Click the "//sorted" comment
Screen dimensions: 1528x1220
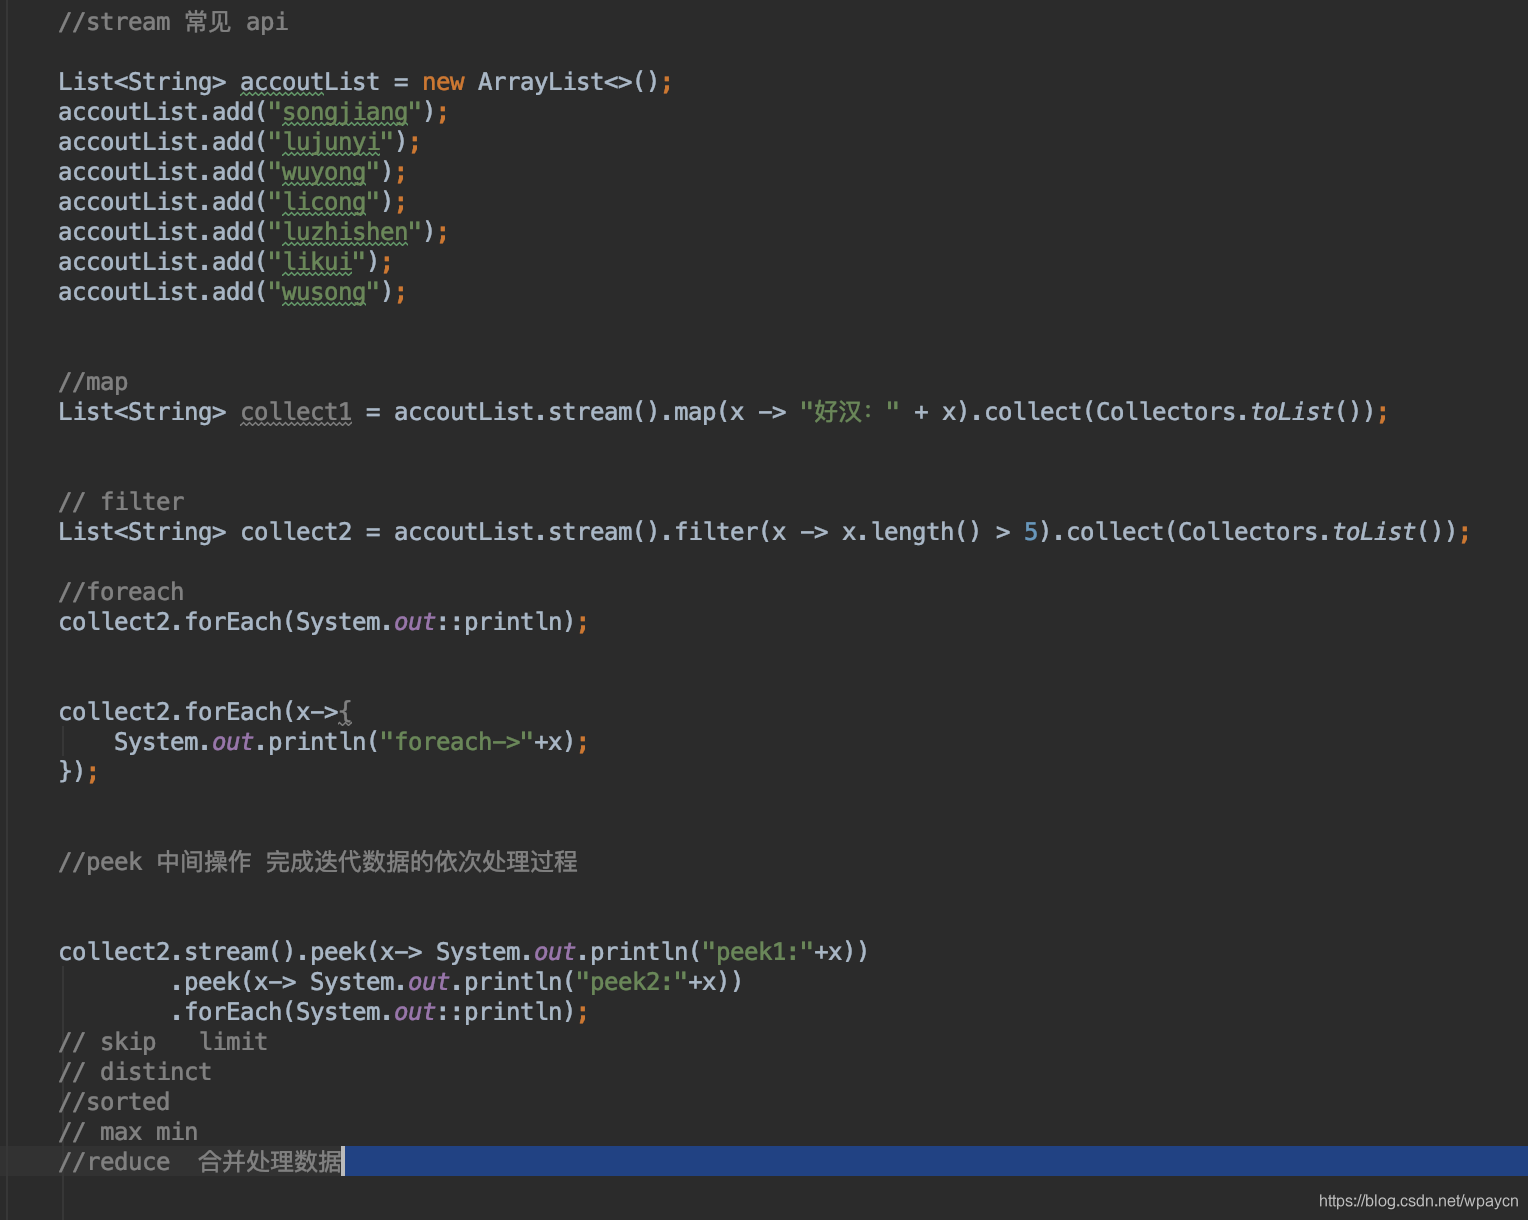[114, 1102]
